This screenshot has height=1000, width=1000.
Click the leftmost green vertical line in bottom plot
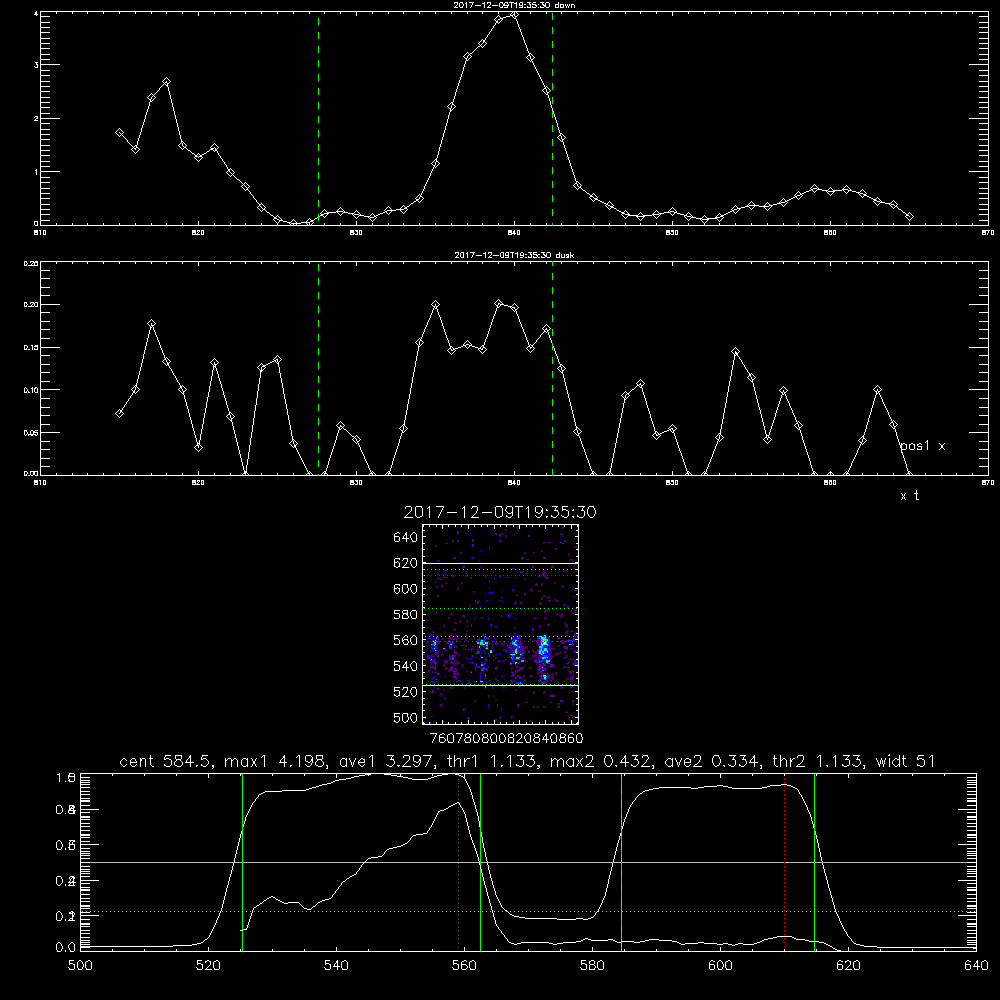[242, 861]
